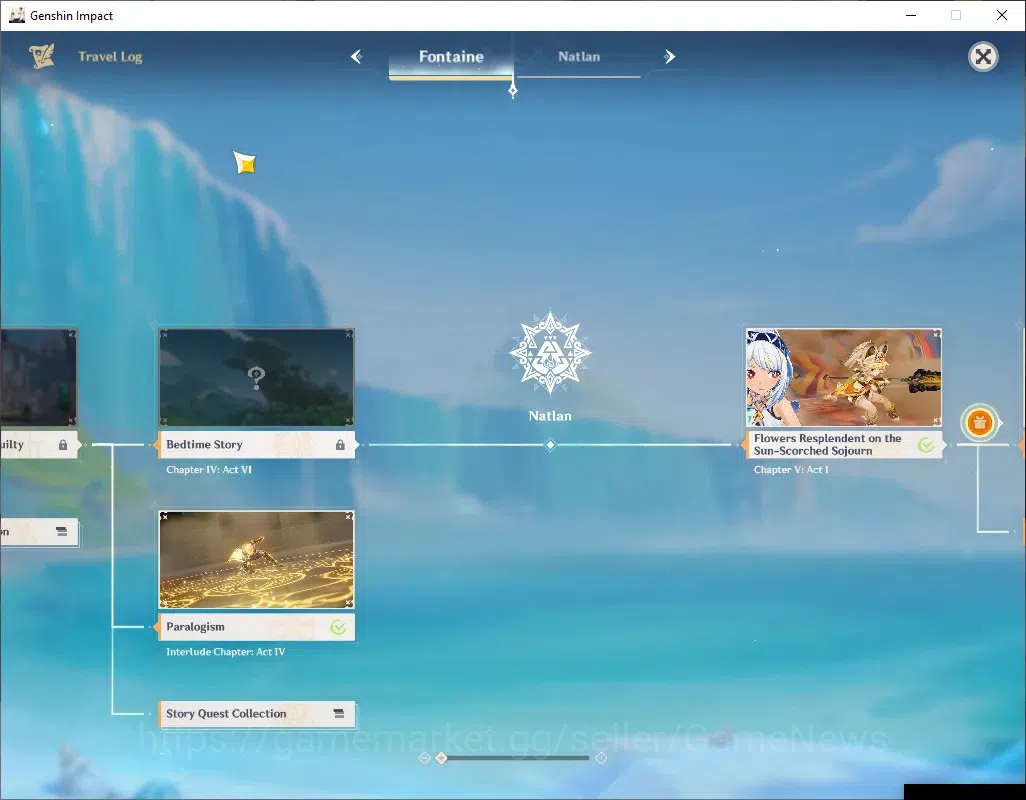The image size is (1026, 800).
Task: Click the yellow star cursor marker
Action: 245,163
